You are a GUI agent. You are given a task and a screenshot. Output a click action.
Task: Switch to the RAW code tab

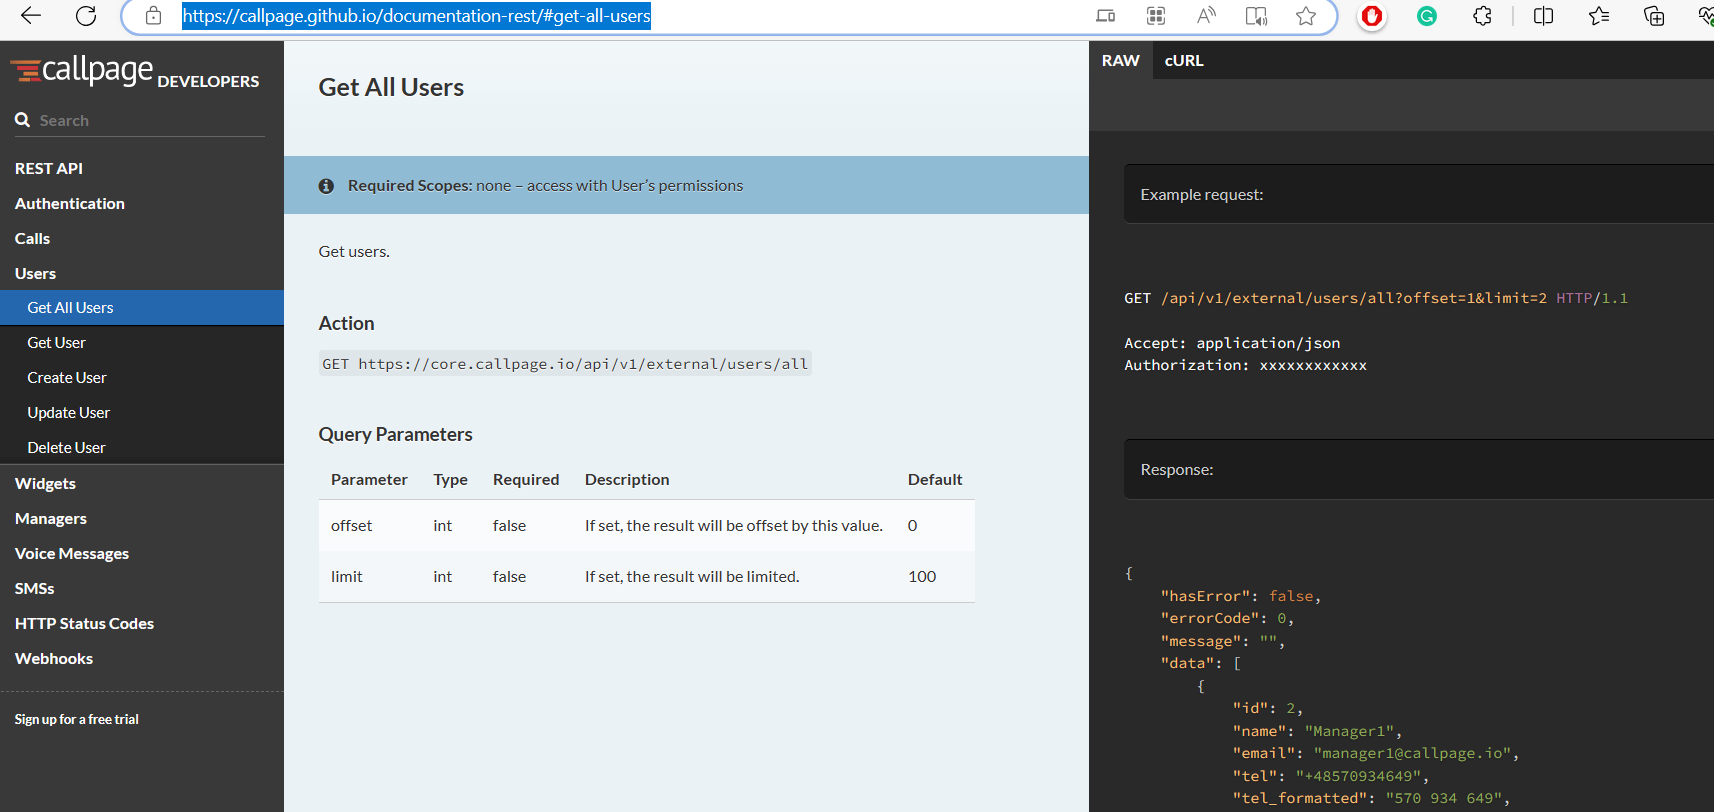click(x=1121, y=60)
